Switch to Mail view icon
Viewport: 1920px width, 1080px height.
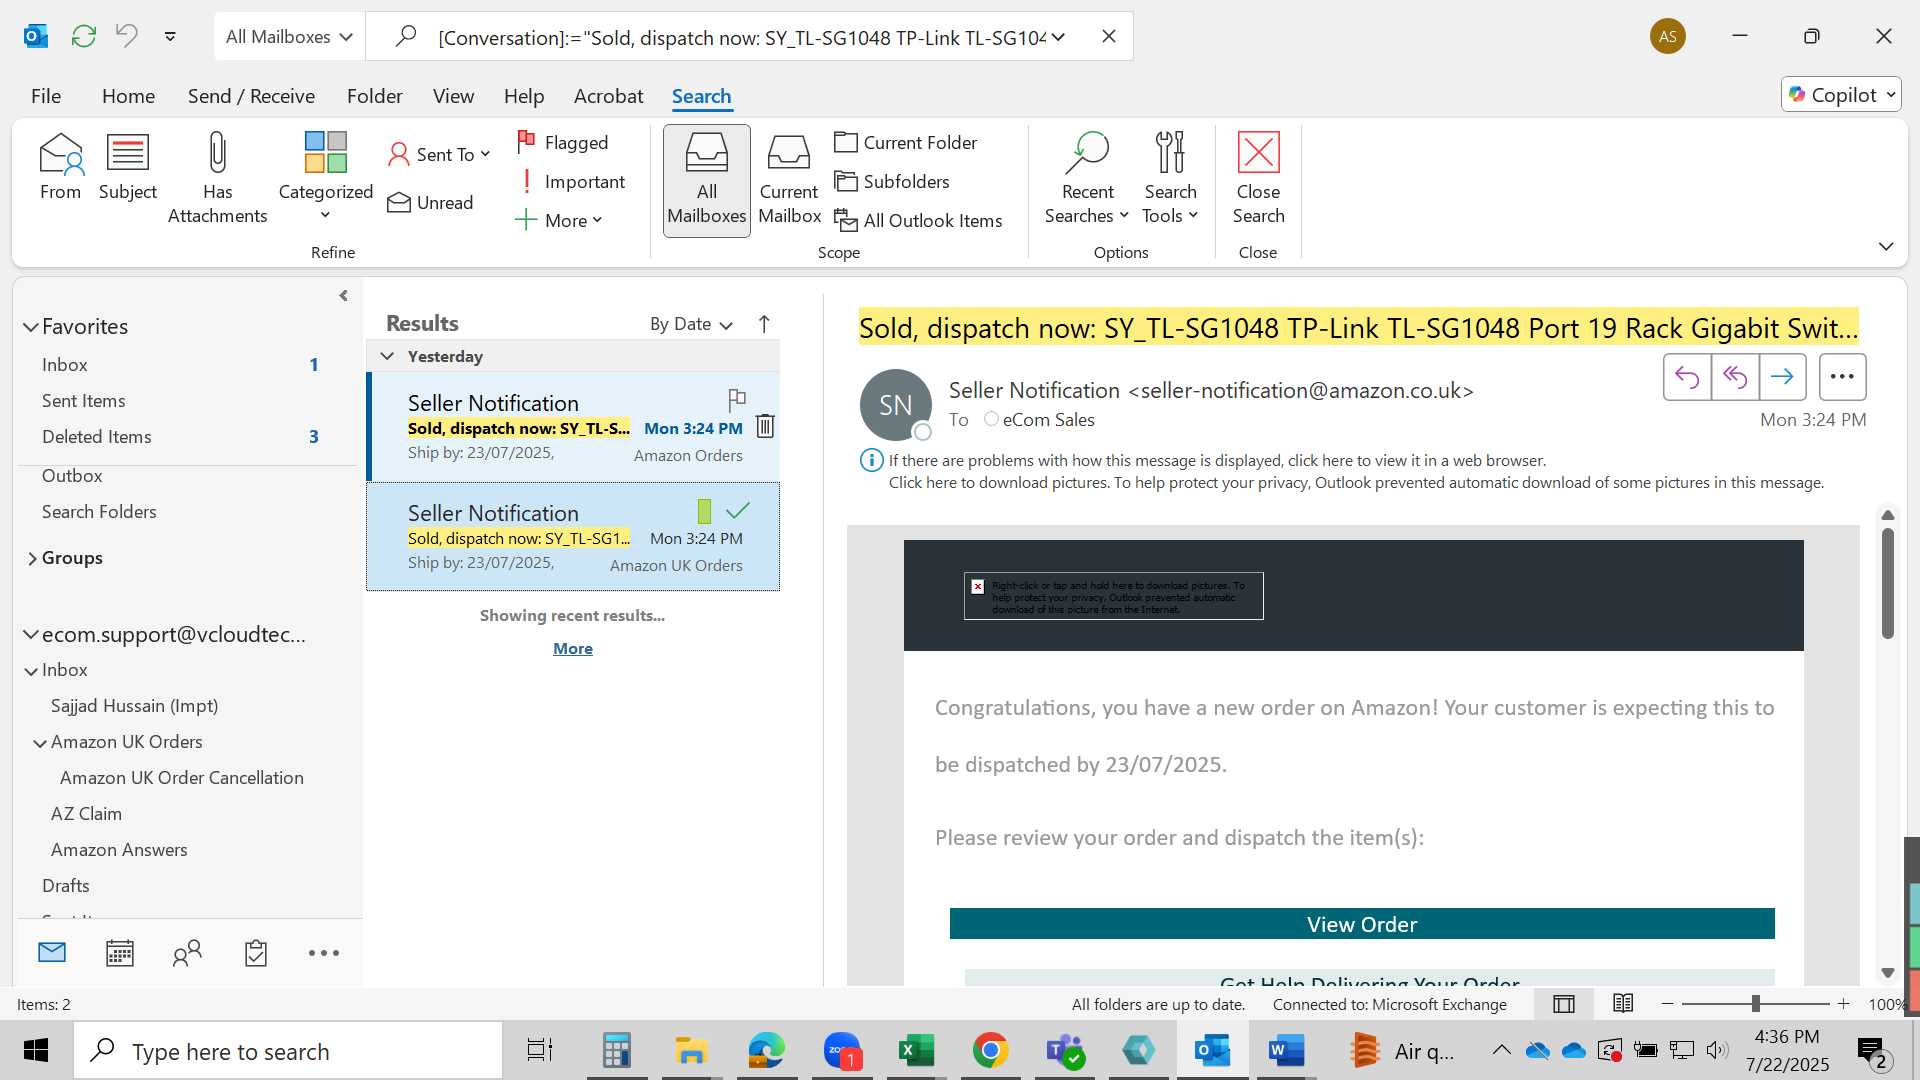[52, 953]
